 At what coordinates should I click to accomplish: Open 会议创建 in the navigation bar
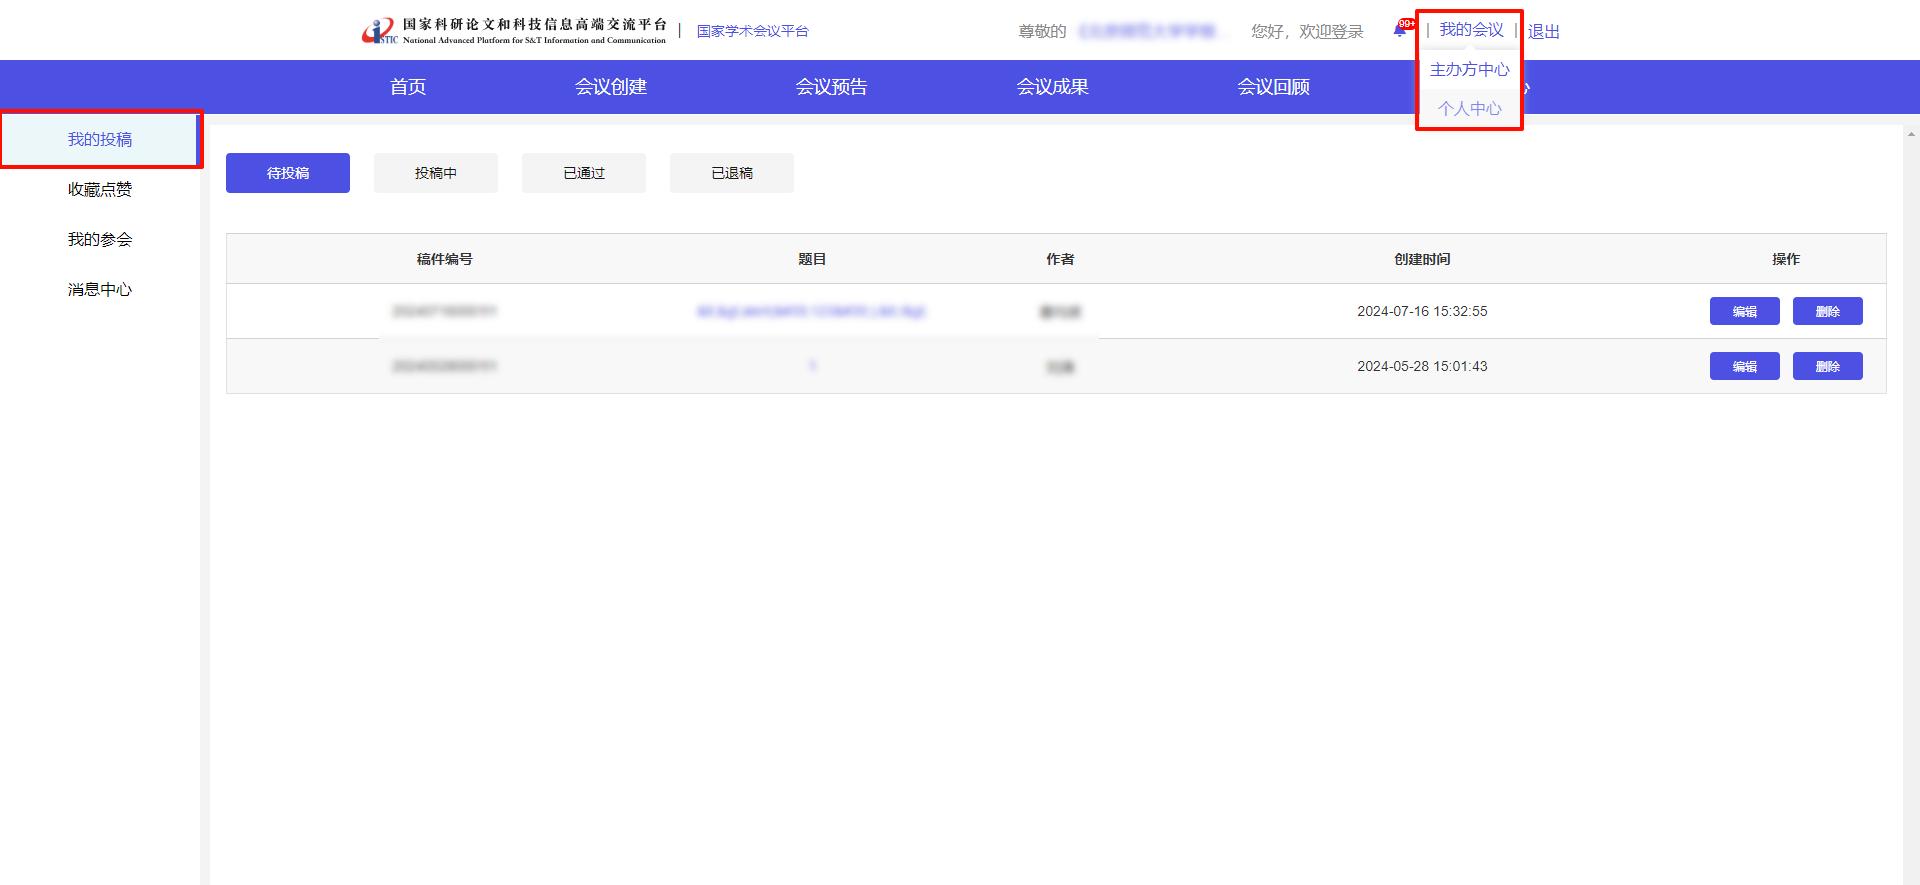coord(611,87)
